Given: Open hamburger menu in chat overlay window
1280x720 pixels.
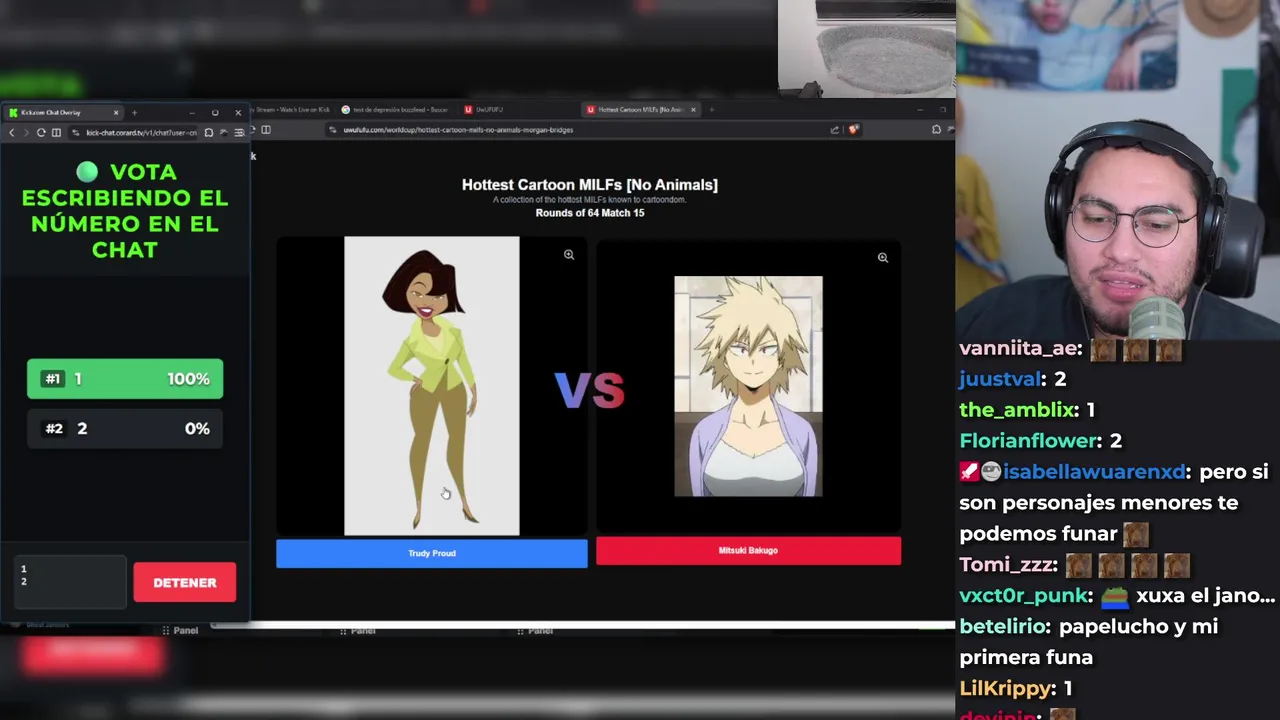Looking at the screenshot, I should pyautogui.click(x=238, y=132).
